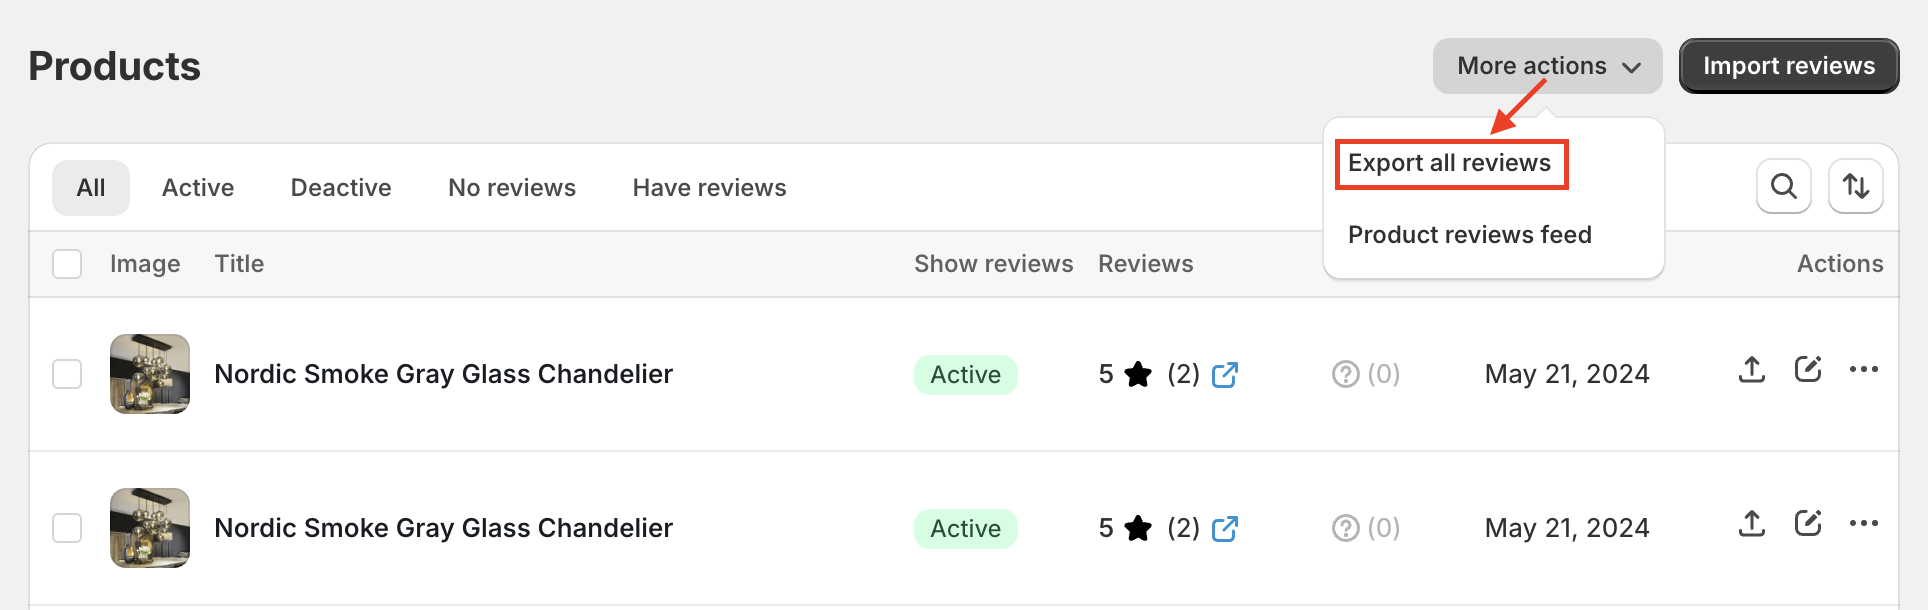Open external reviews link in first row
This screenshot has height=610, width=1928.
pyautogui.click(x=1224, y=375)
